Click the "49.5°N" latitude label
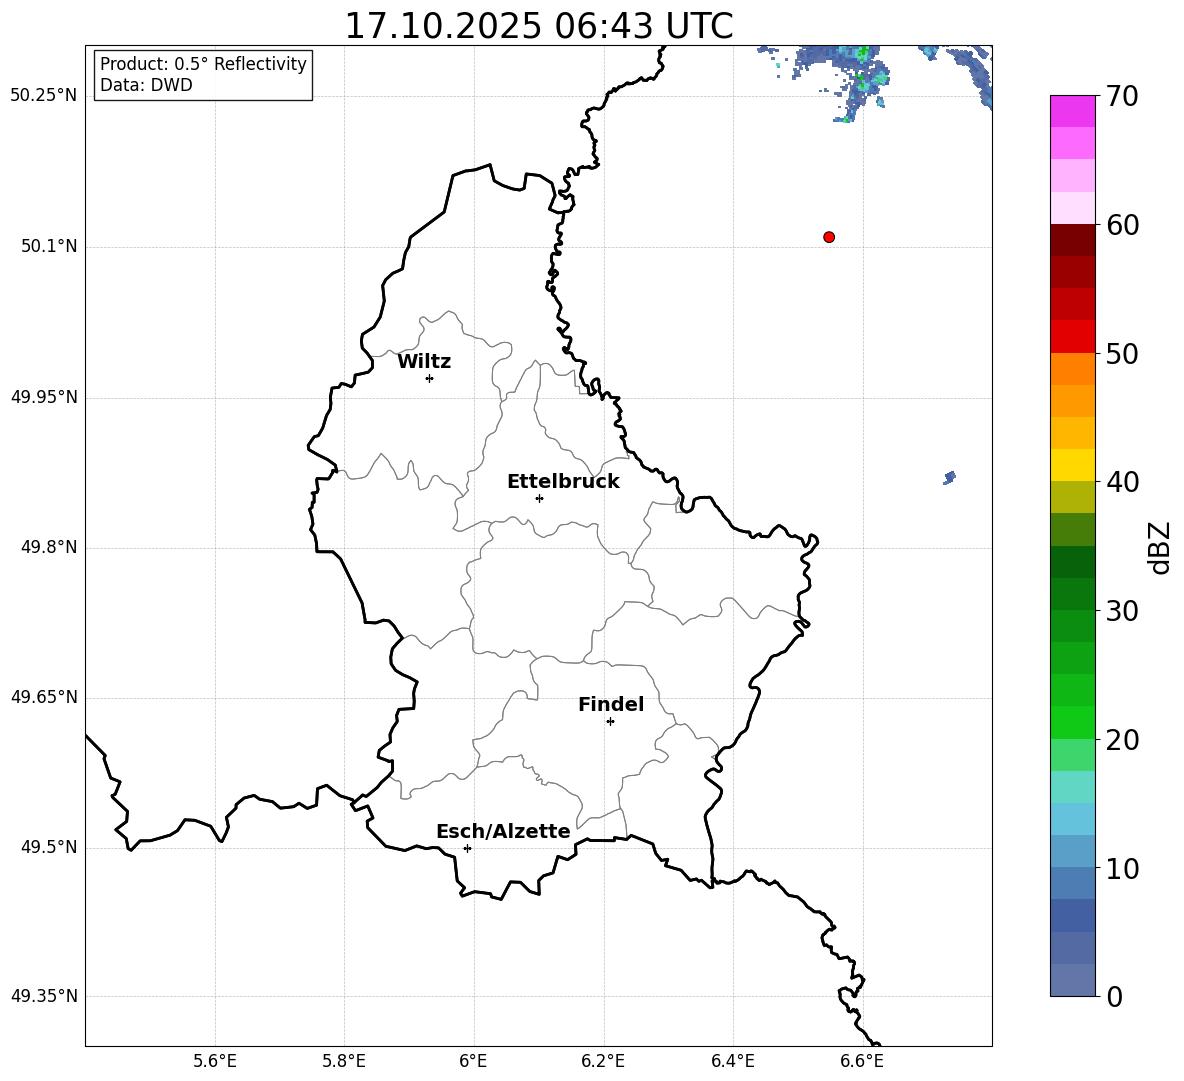The image size is (1184, 1081). point(50,847)
